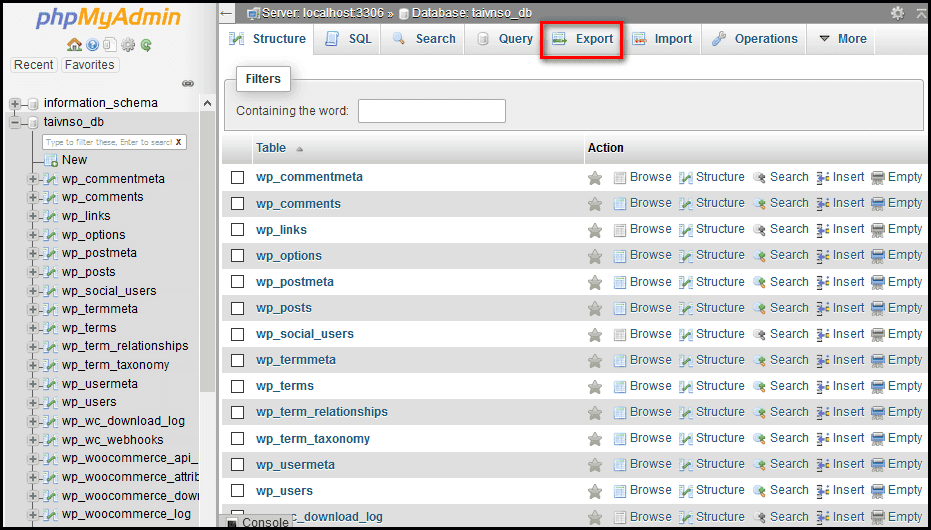Select the wp_users row checkbox

tap(238, 491)
